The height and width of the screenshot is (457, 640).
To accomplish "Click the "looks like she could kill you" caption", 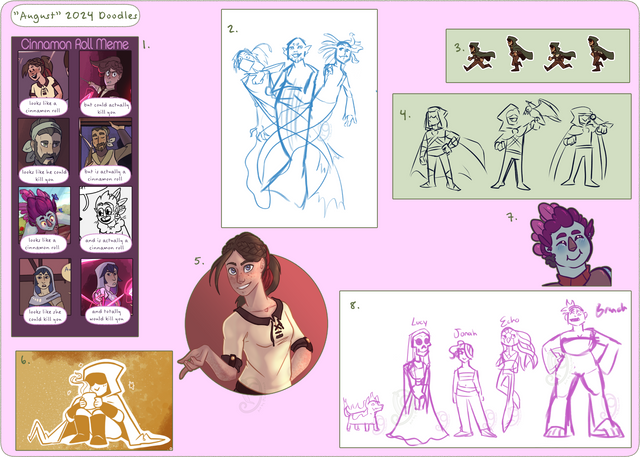I will tap(45, 315).
